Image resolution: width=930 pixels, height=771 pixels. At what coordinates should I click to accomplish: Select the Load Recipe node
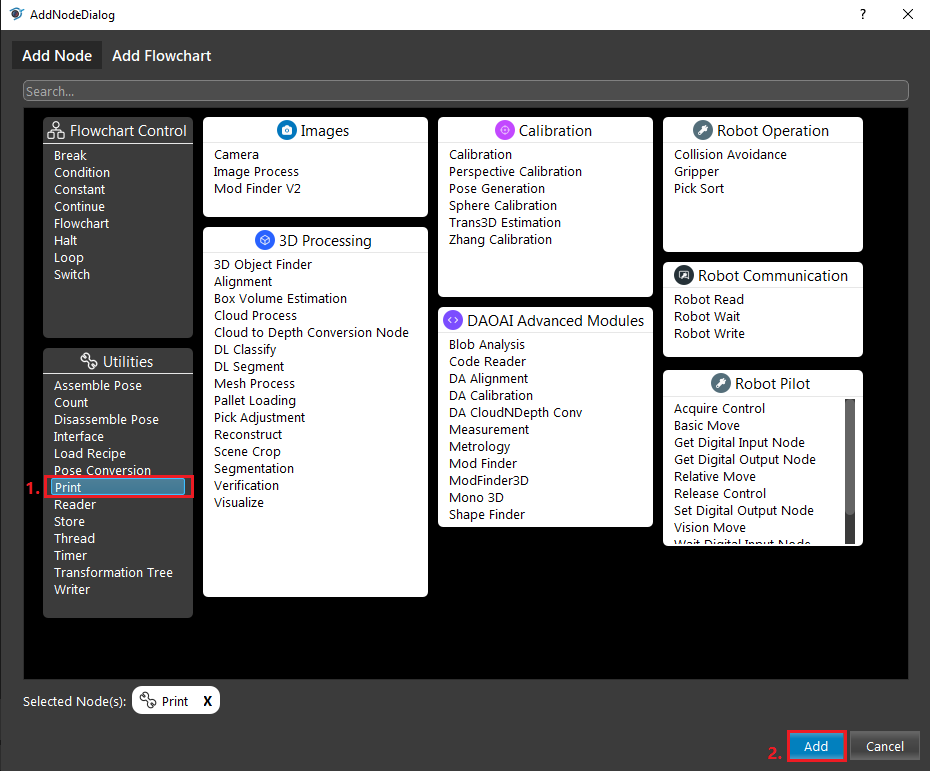90,454
